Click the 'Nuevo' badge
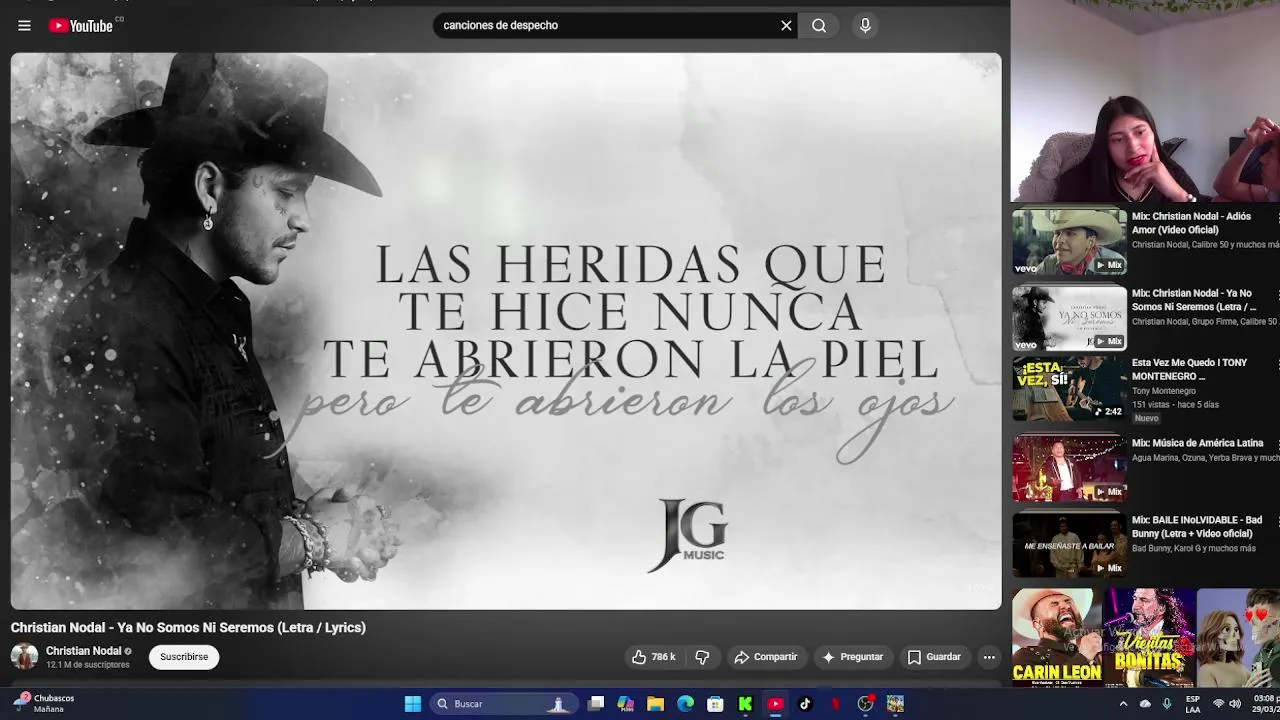 tap(1146, 418)
